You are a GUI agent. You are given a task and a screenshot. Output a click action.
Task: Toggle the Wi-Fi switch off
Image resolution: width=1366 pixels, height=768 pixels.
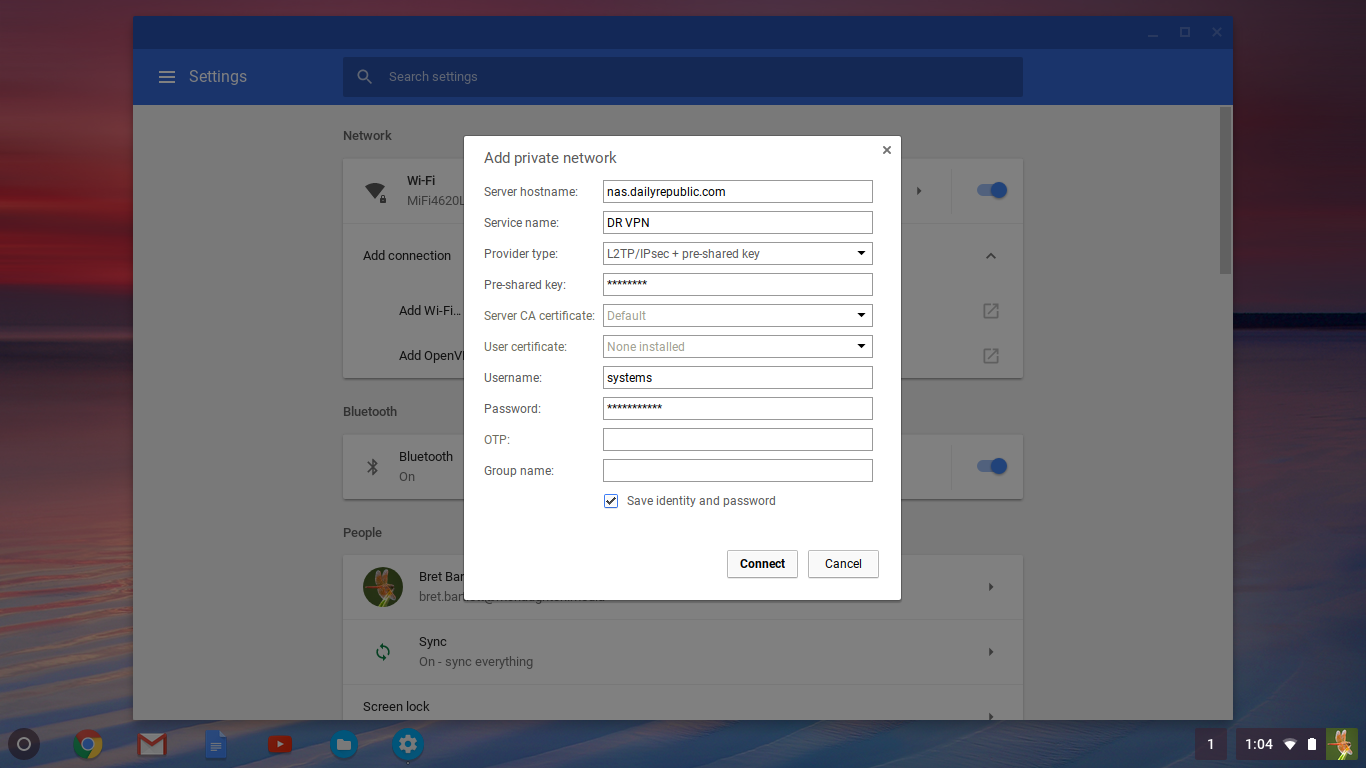(991, 190)
